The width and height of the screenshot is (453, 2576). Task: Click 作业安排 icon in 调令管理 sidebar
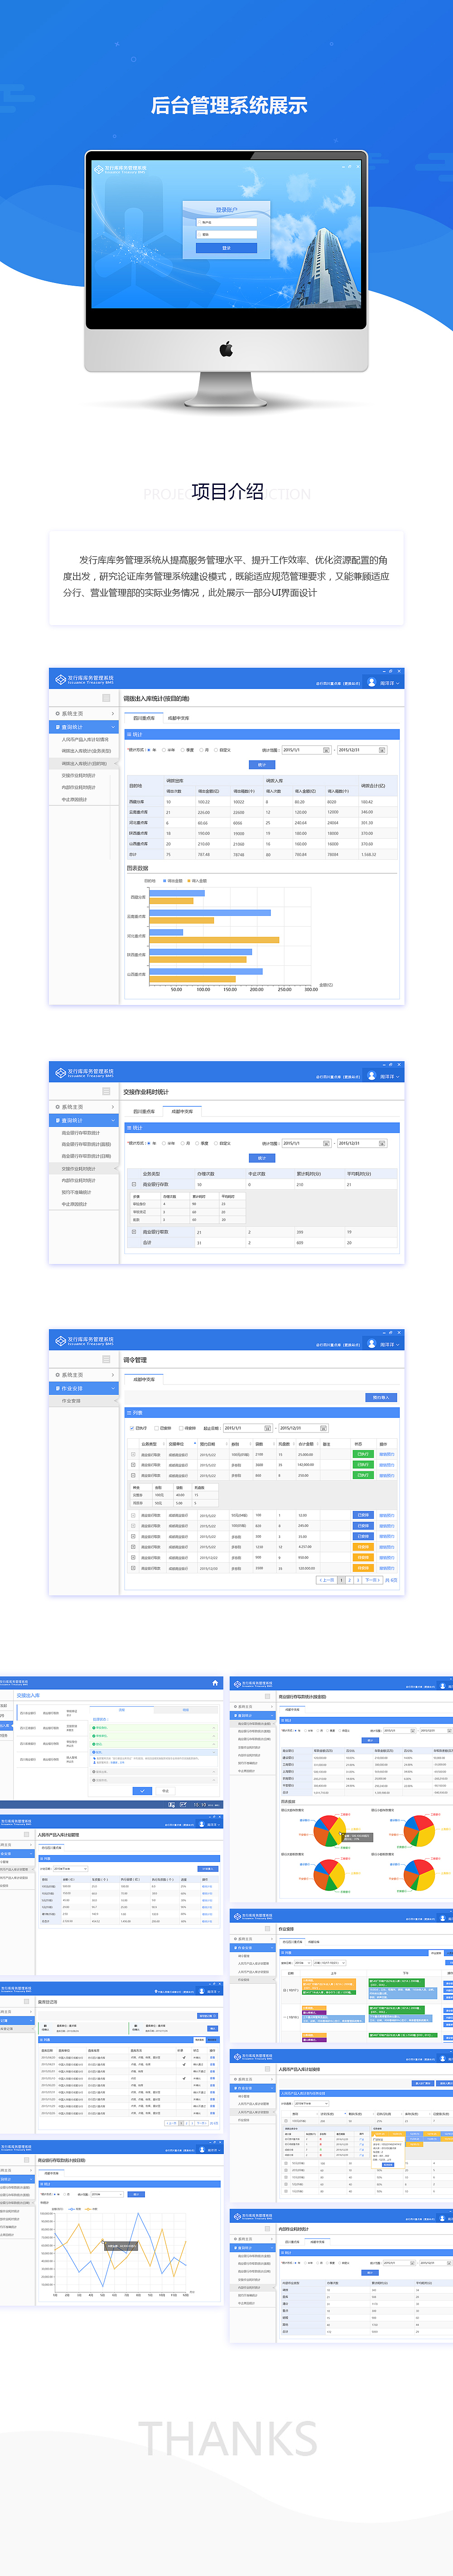(x=58, y=1389)
